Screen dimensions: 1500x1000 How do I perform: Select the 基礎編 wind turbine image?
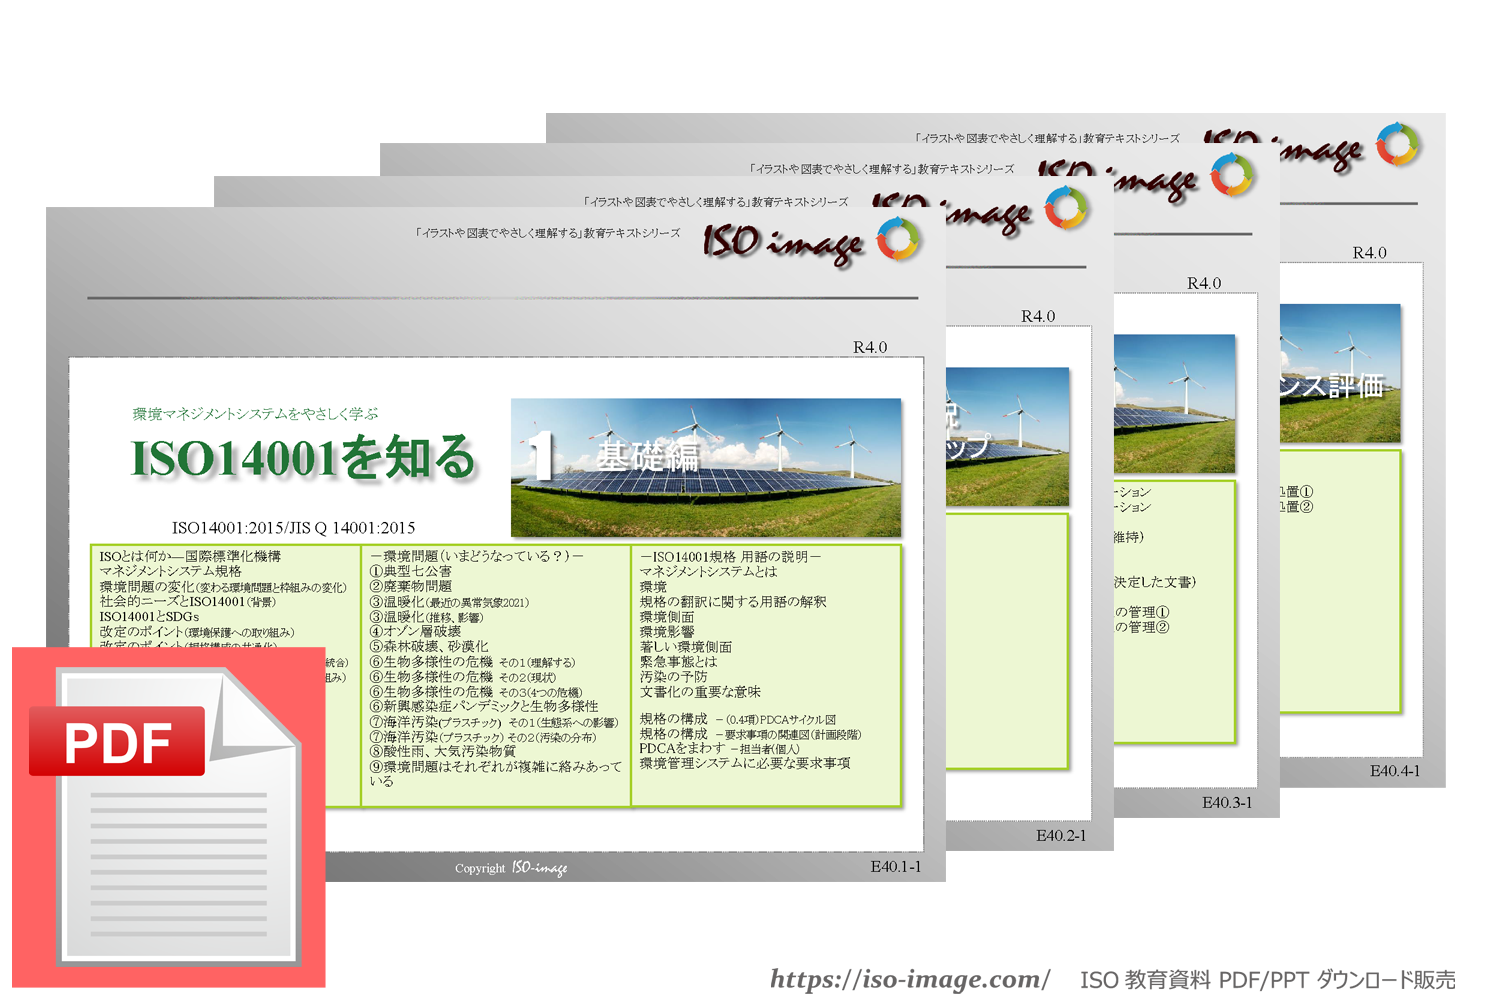[705, 467]
